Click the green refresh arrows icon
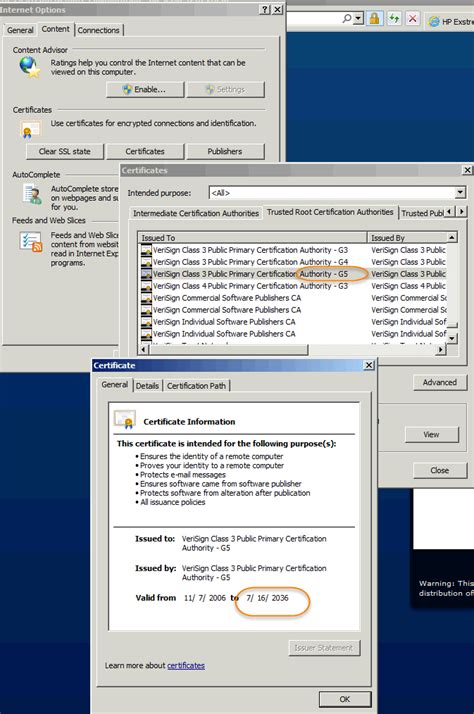 [x=394, y=19]
